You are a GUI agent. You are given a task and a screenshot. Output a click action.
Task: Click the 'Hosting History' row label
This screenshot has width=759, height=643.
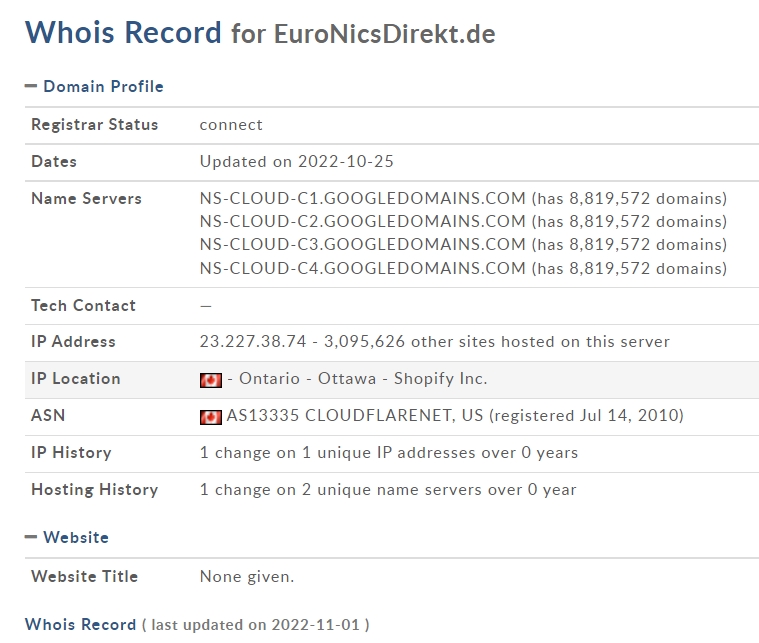(95, 490)
